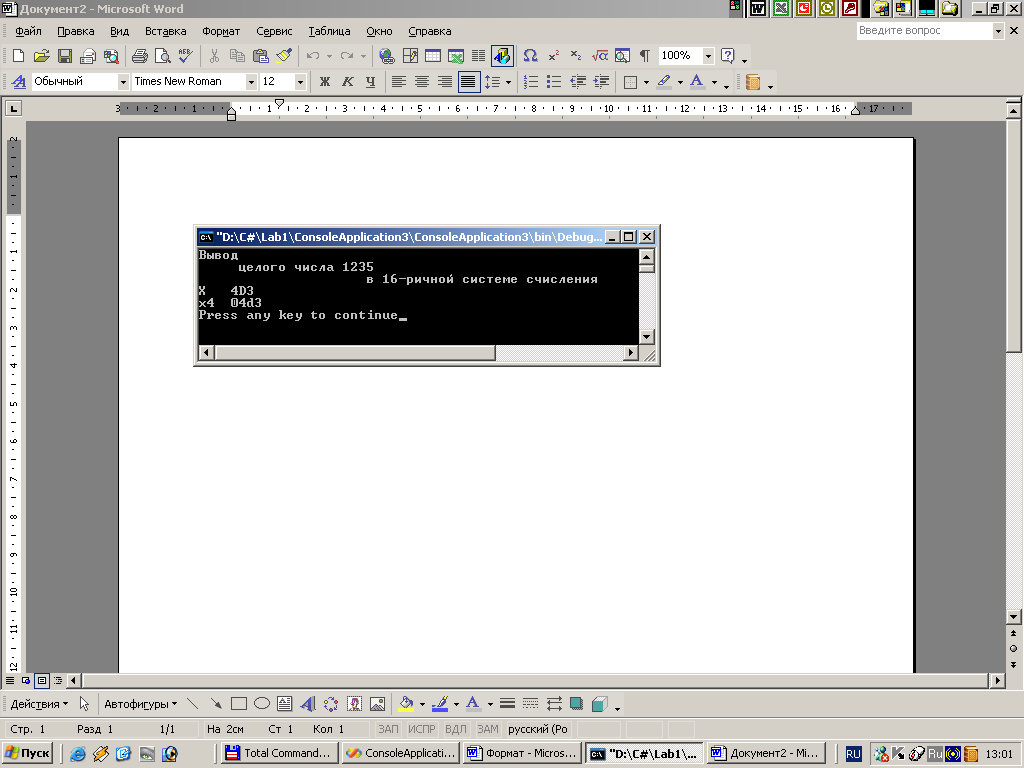
Task: Increase the paragraph indent
Action: tap(601, 82)
